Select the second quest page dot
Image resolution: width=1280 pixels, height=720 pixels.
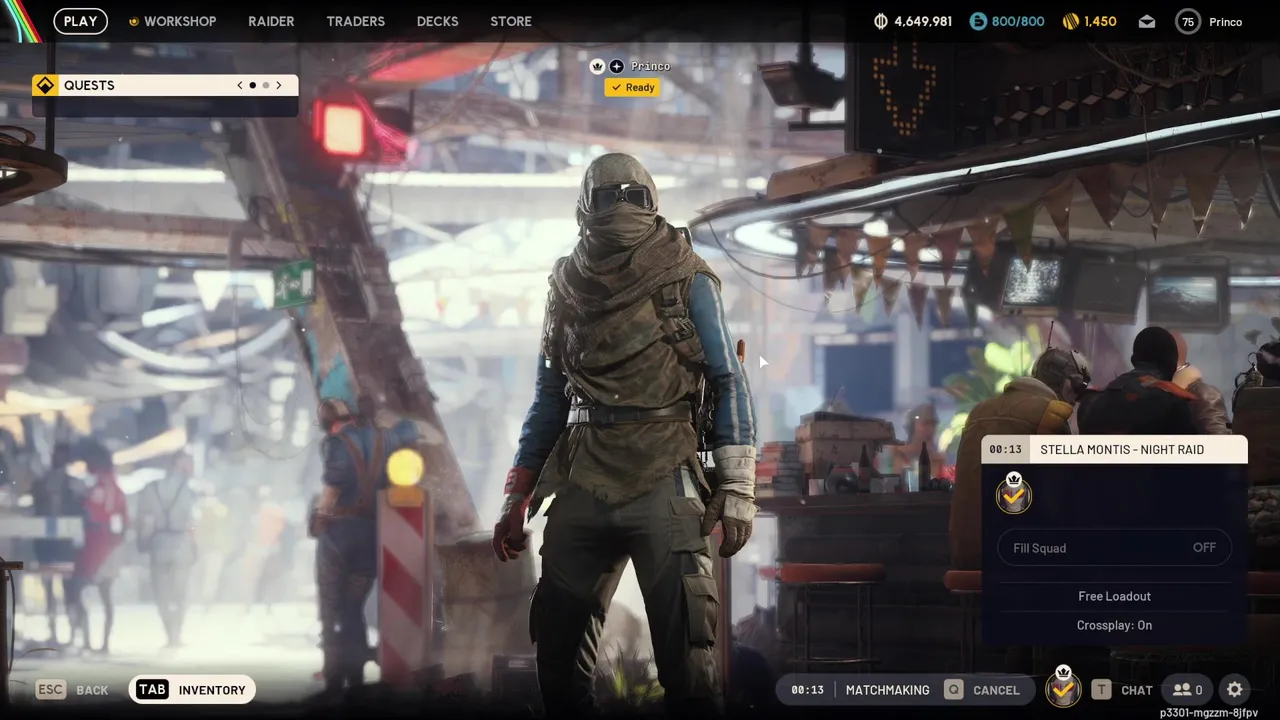[266, 85]
